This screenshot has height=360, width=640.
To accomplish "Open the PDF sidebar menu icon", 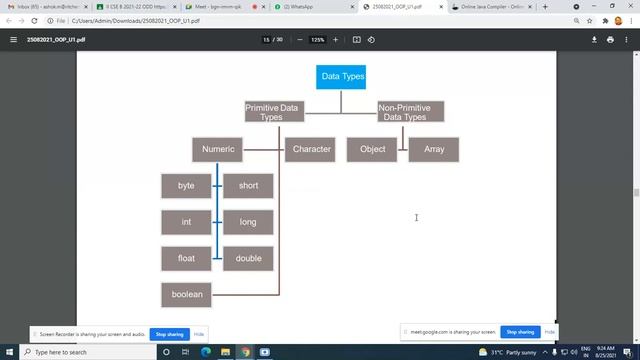I will point(13,40).
